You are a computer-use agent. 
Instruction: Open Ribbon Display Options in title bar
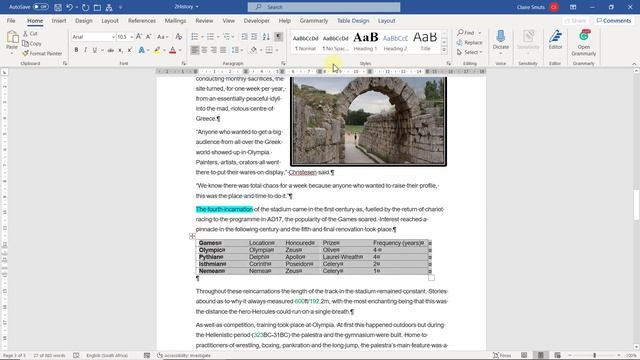(x=573, y=7)
